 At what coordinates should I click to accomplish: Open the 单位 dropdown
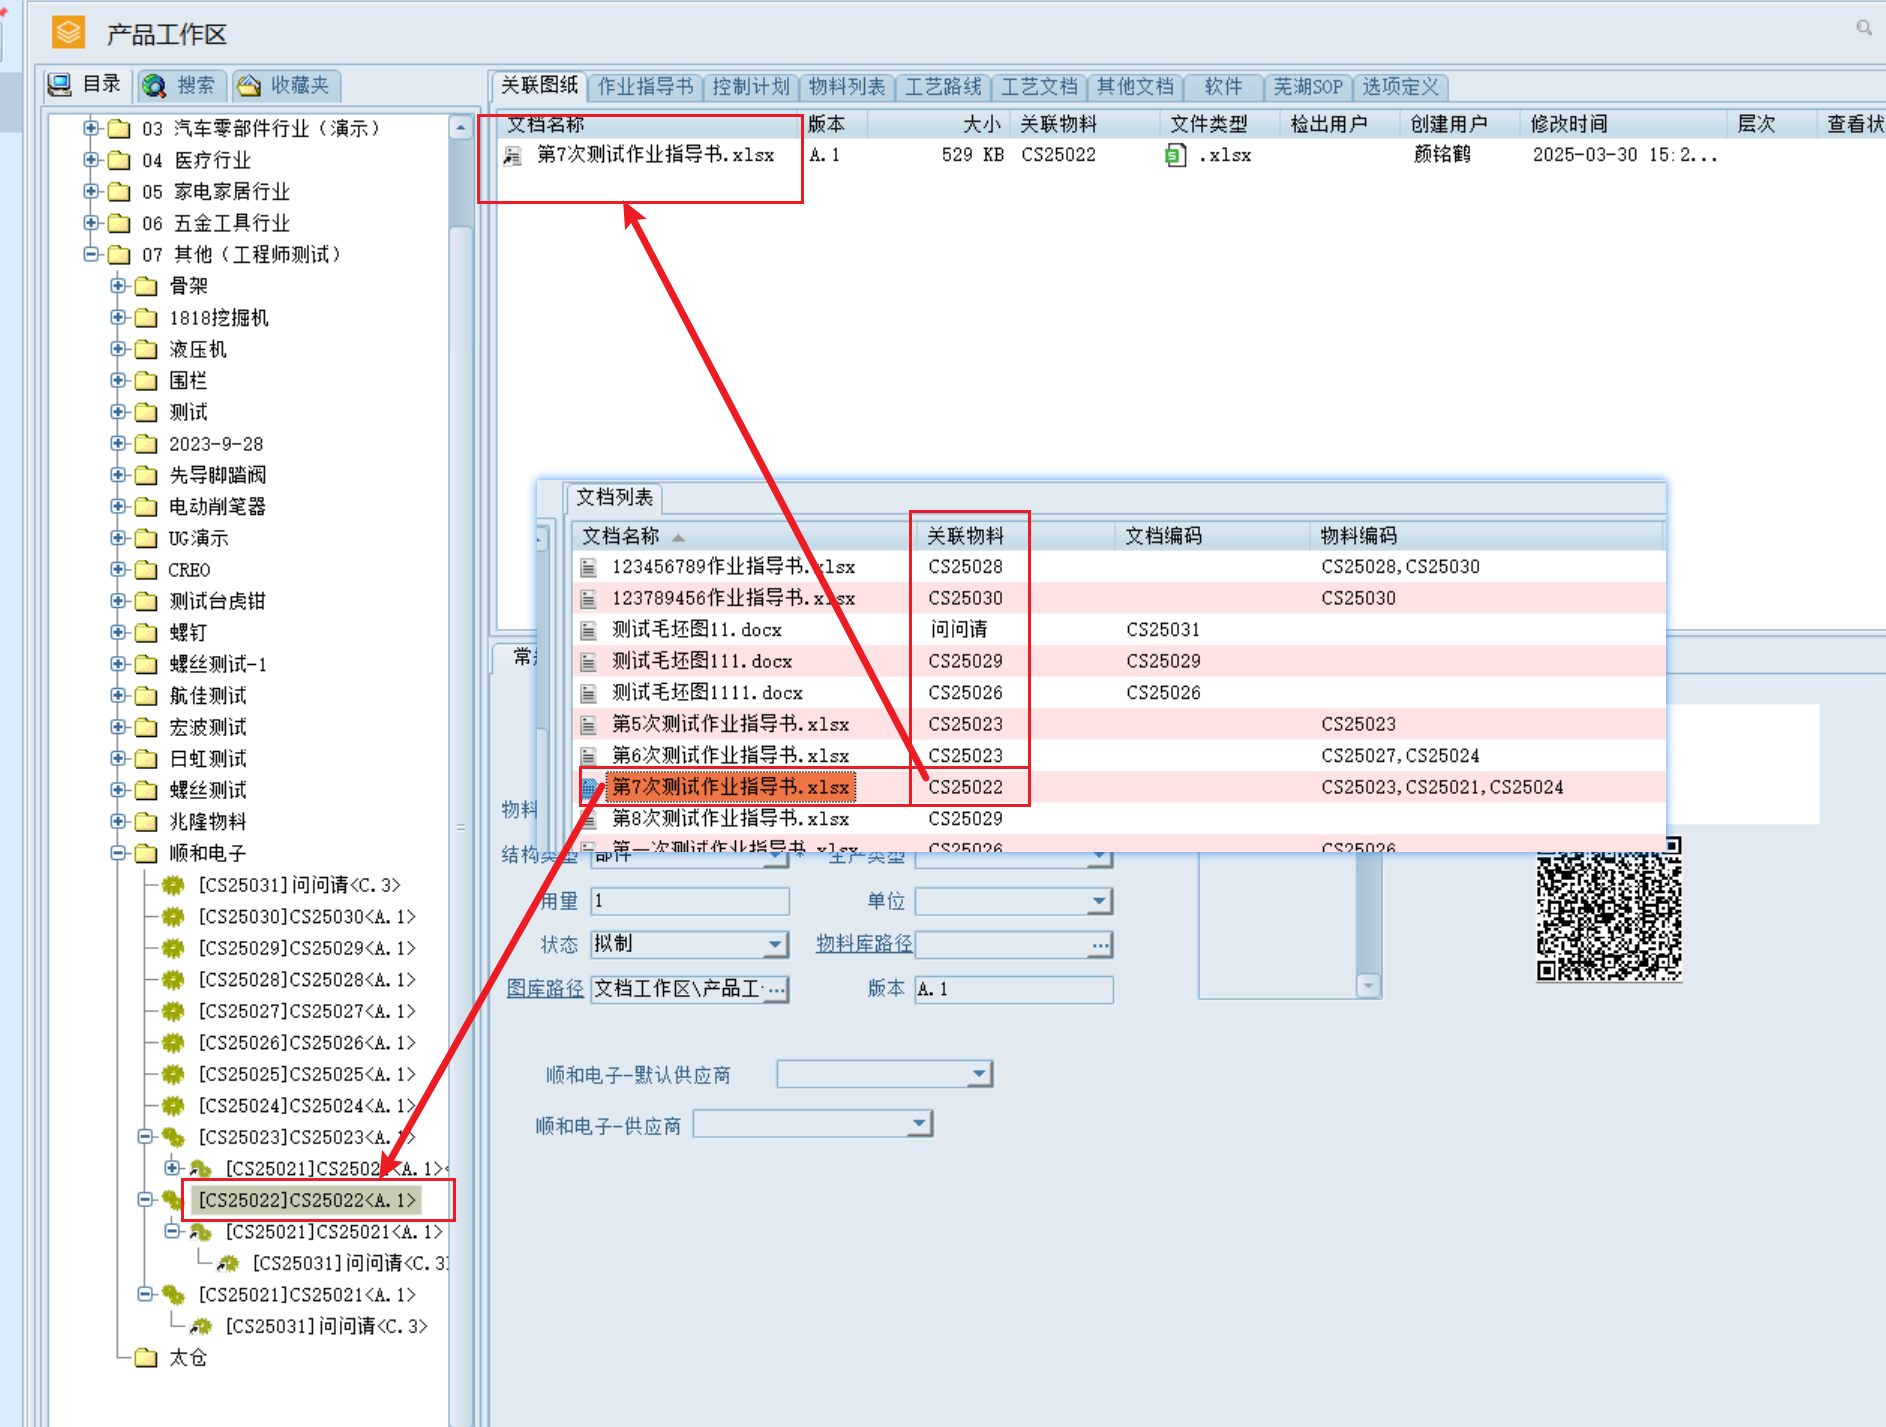coord(1100,901)
